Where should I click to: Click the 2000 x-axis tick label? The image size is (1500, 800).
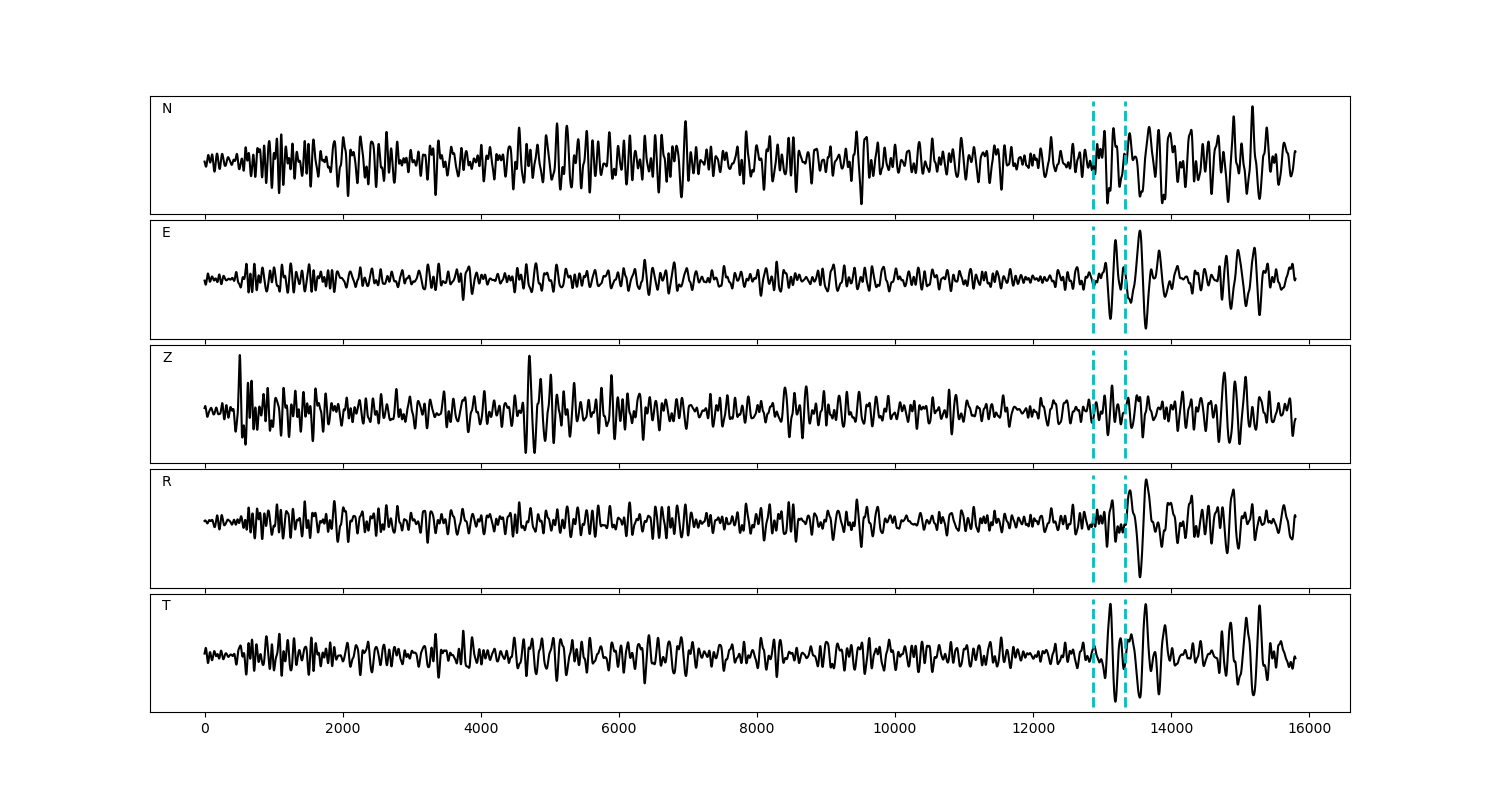pyautogui.click(x=343, y=730)
